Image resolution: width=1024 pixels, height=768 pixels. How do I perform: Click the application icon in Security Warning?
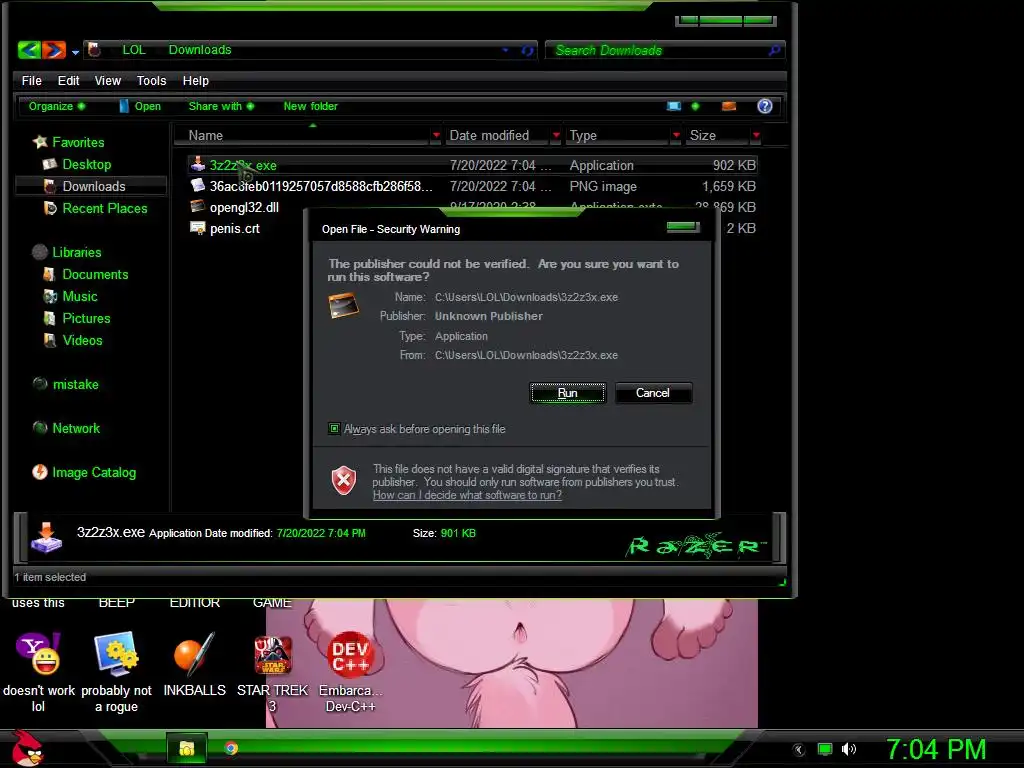click(x=344, y=306)
